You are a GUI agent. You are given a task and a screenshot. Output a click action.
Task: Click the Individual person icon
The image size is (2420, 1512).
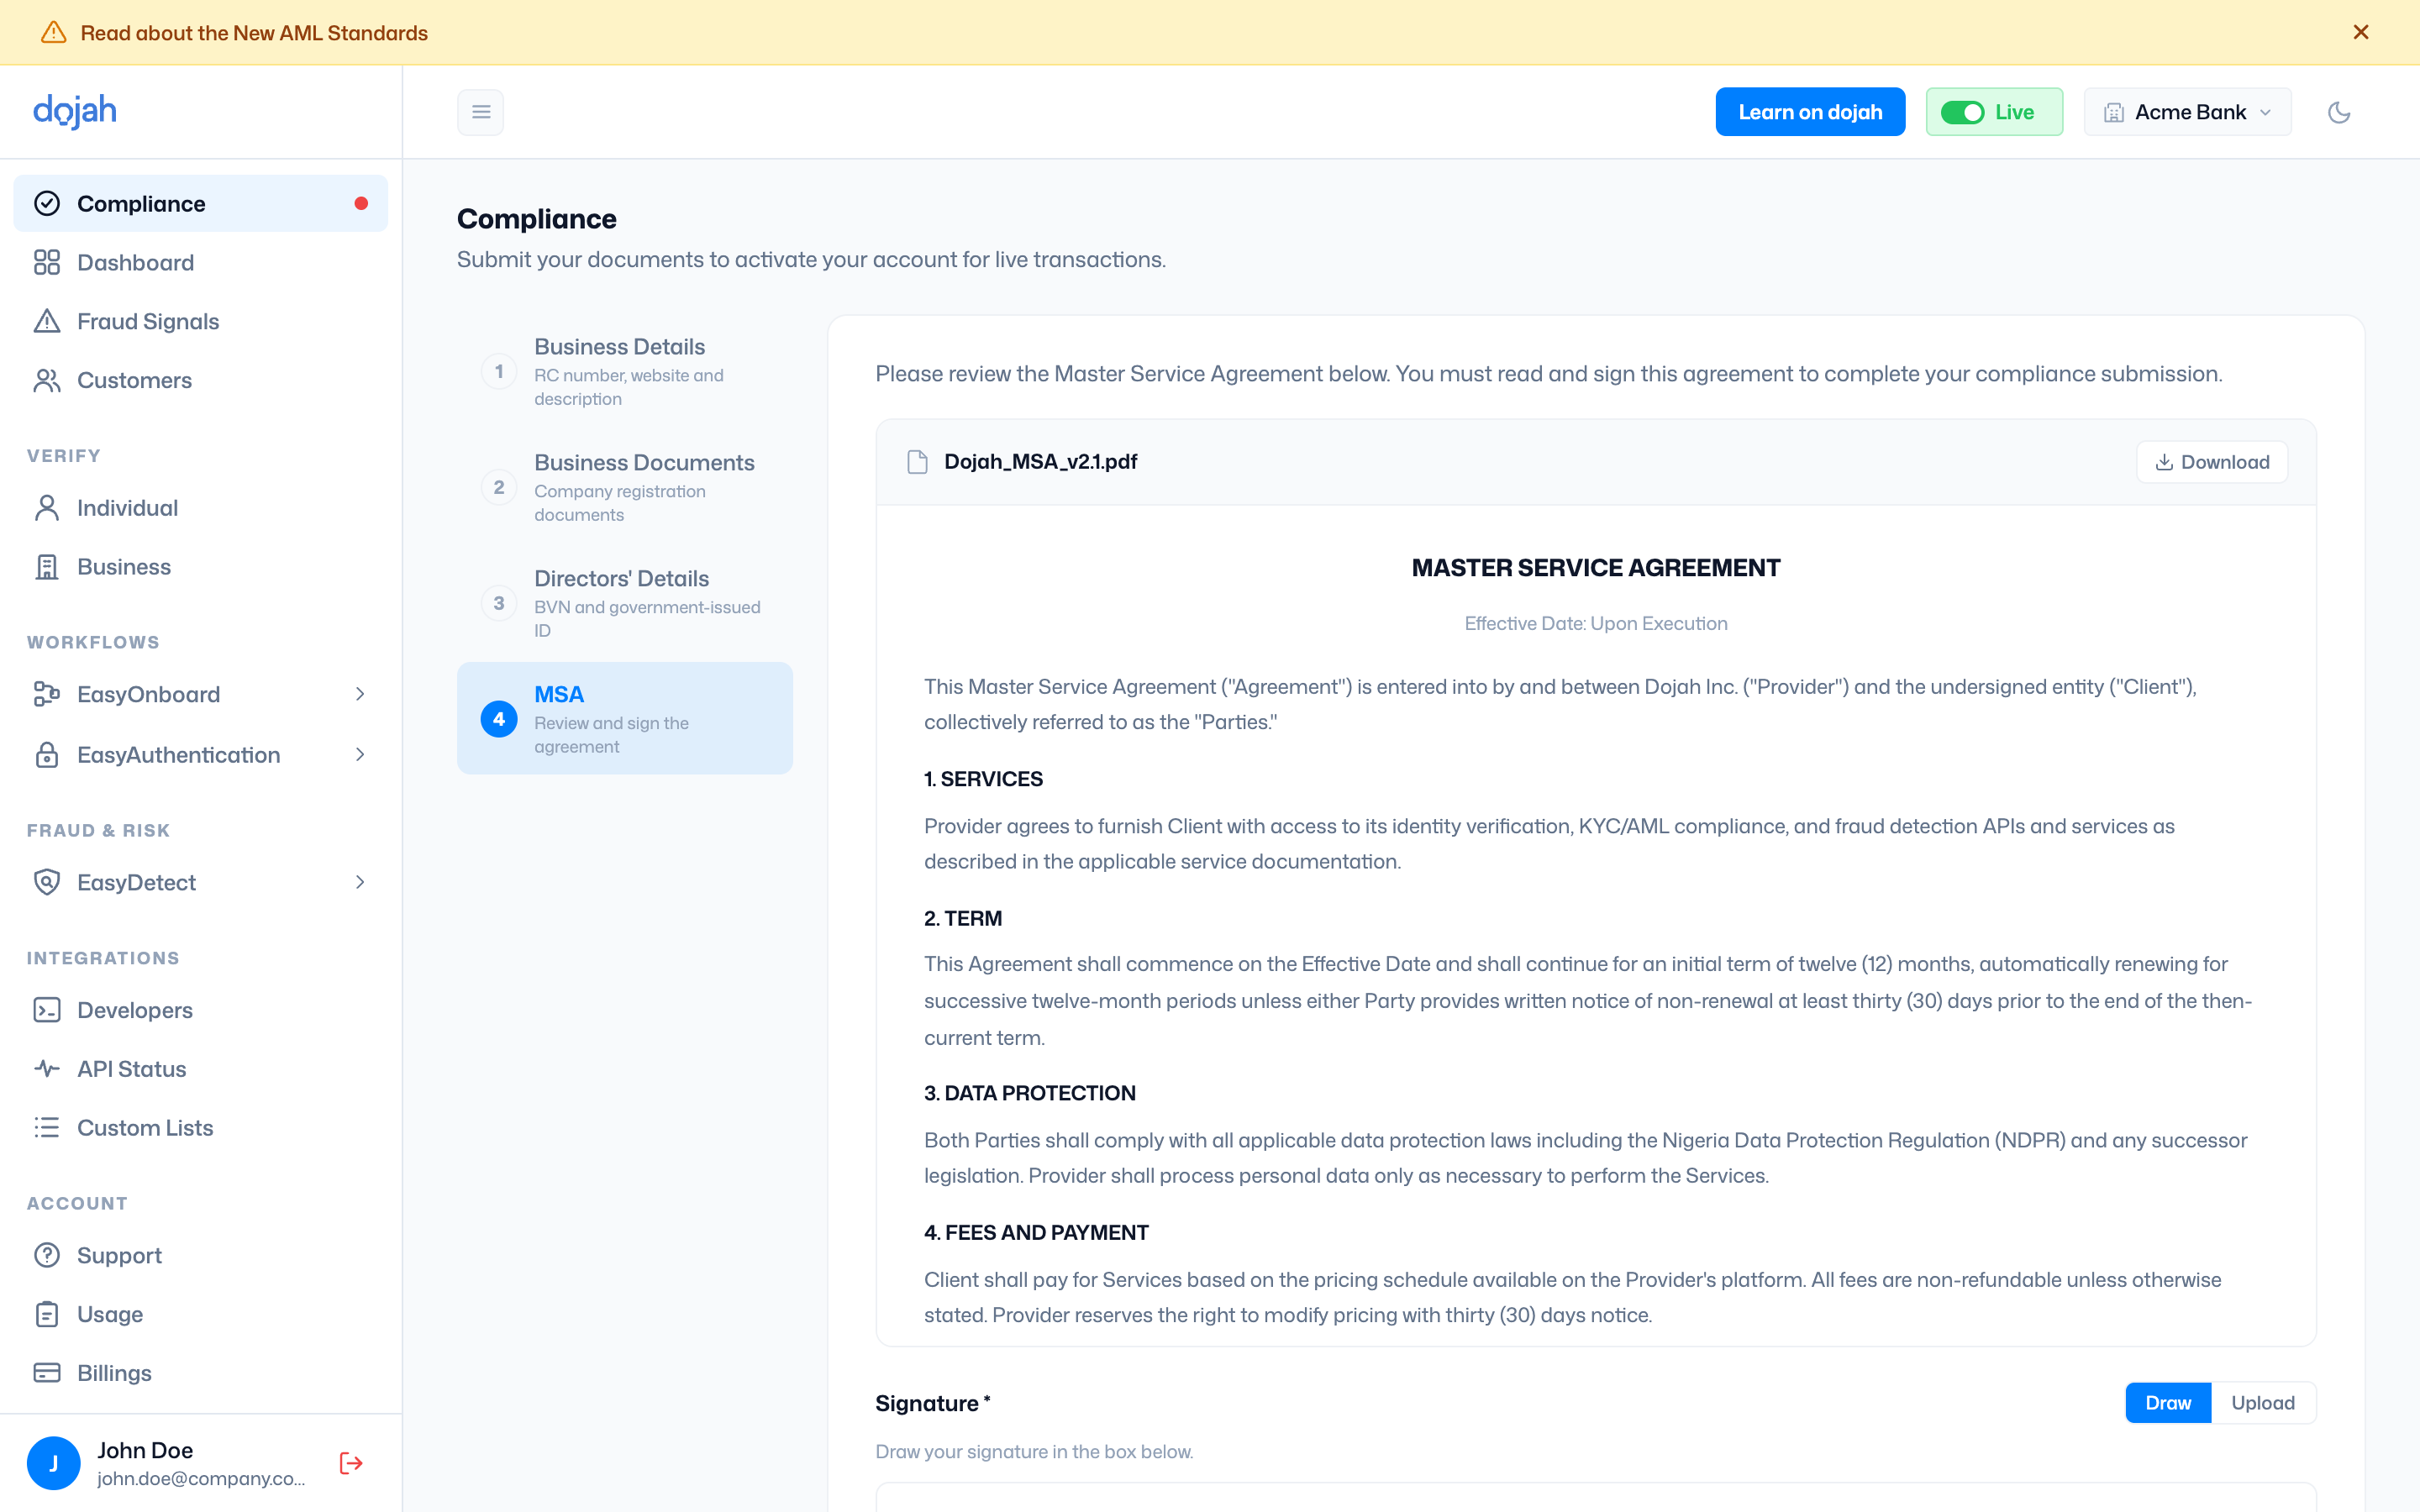pyautogui.click(x=47, y=508)
